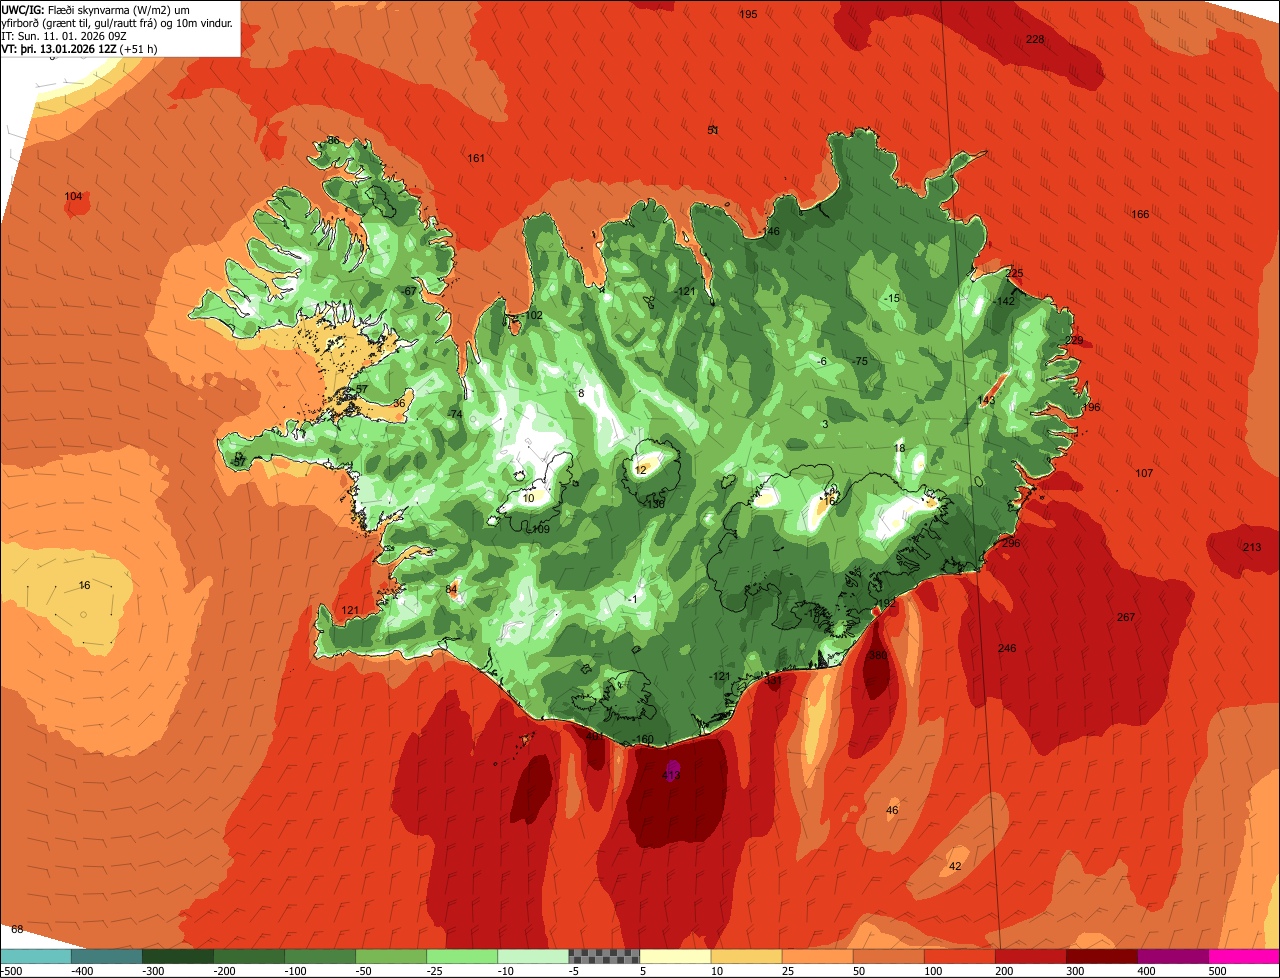Click the map value '-15' in northeast Iceland

(x=892, y=298)
